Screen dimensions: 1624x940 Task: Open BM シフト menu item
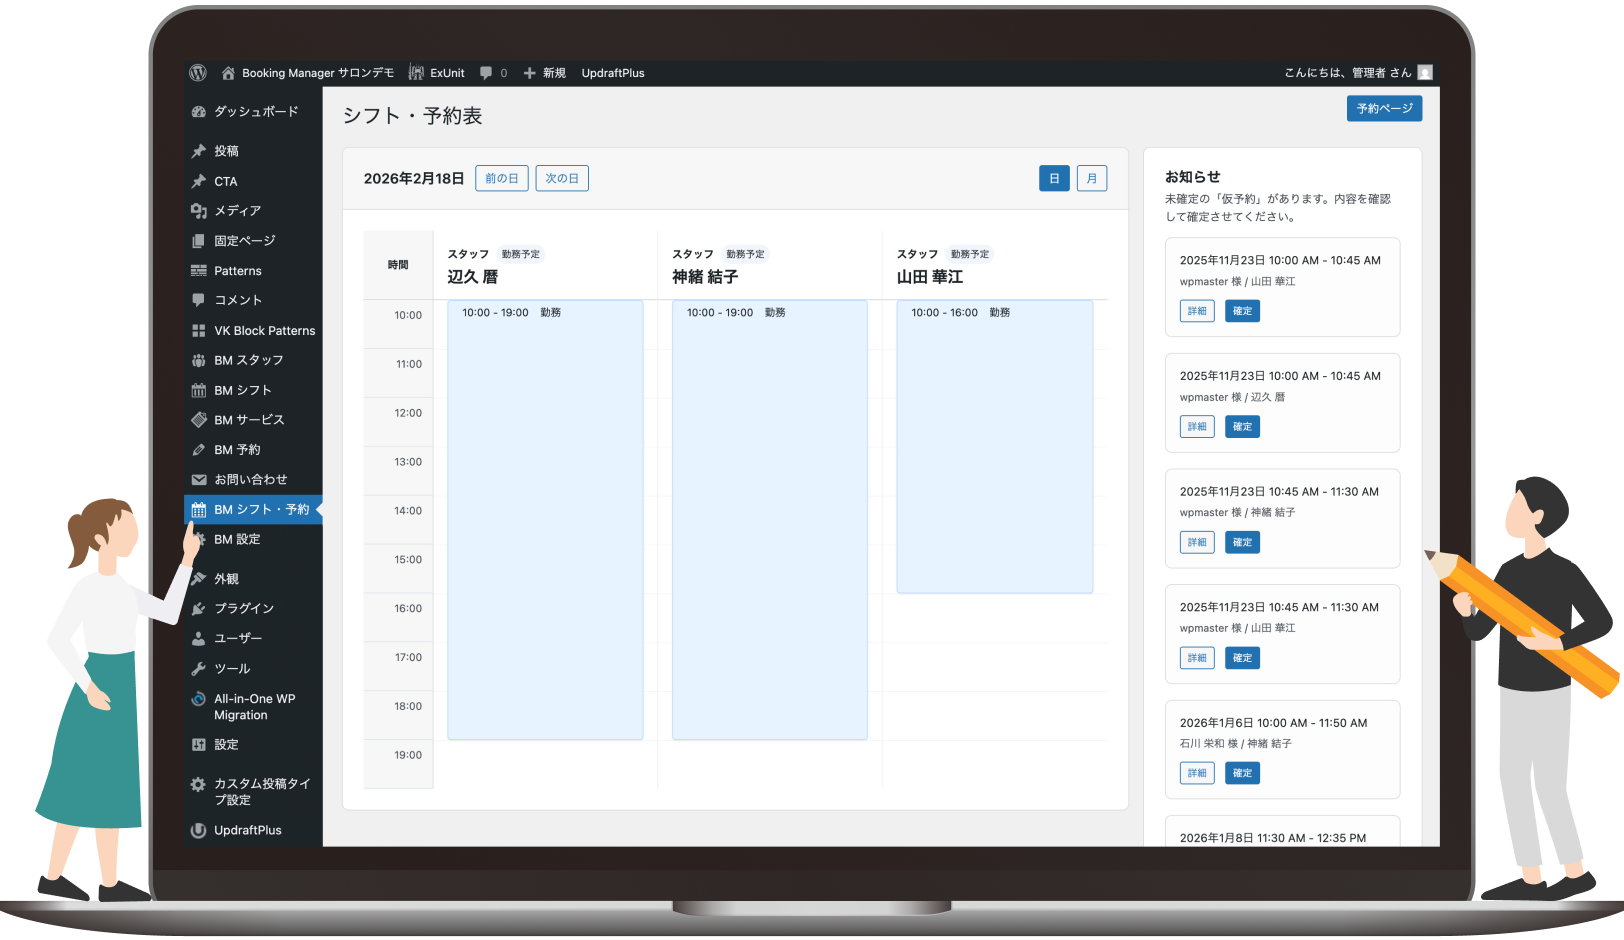[243, 390]
